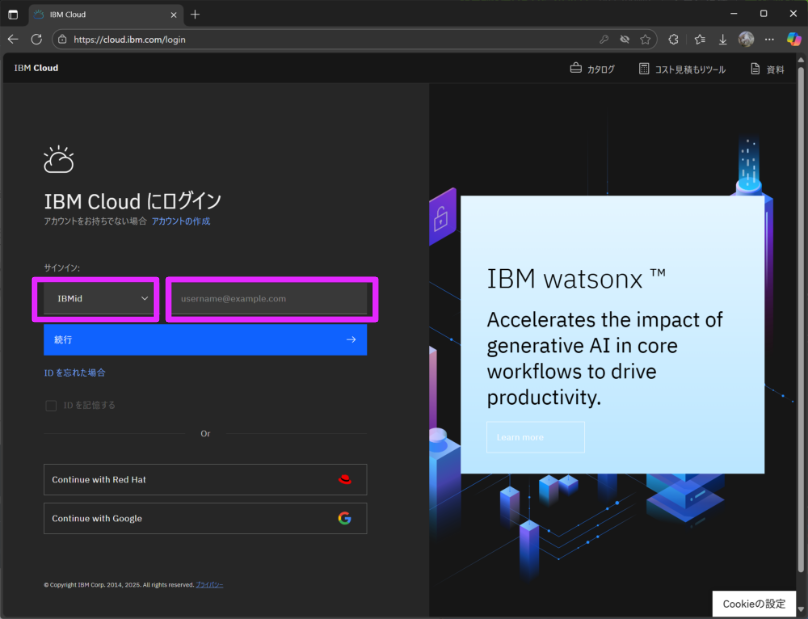Select the IBM Cloud tab

106,15
